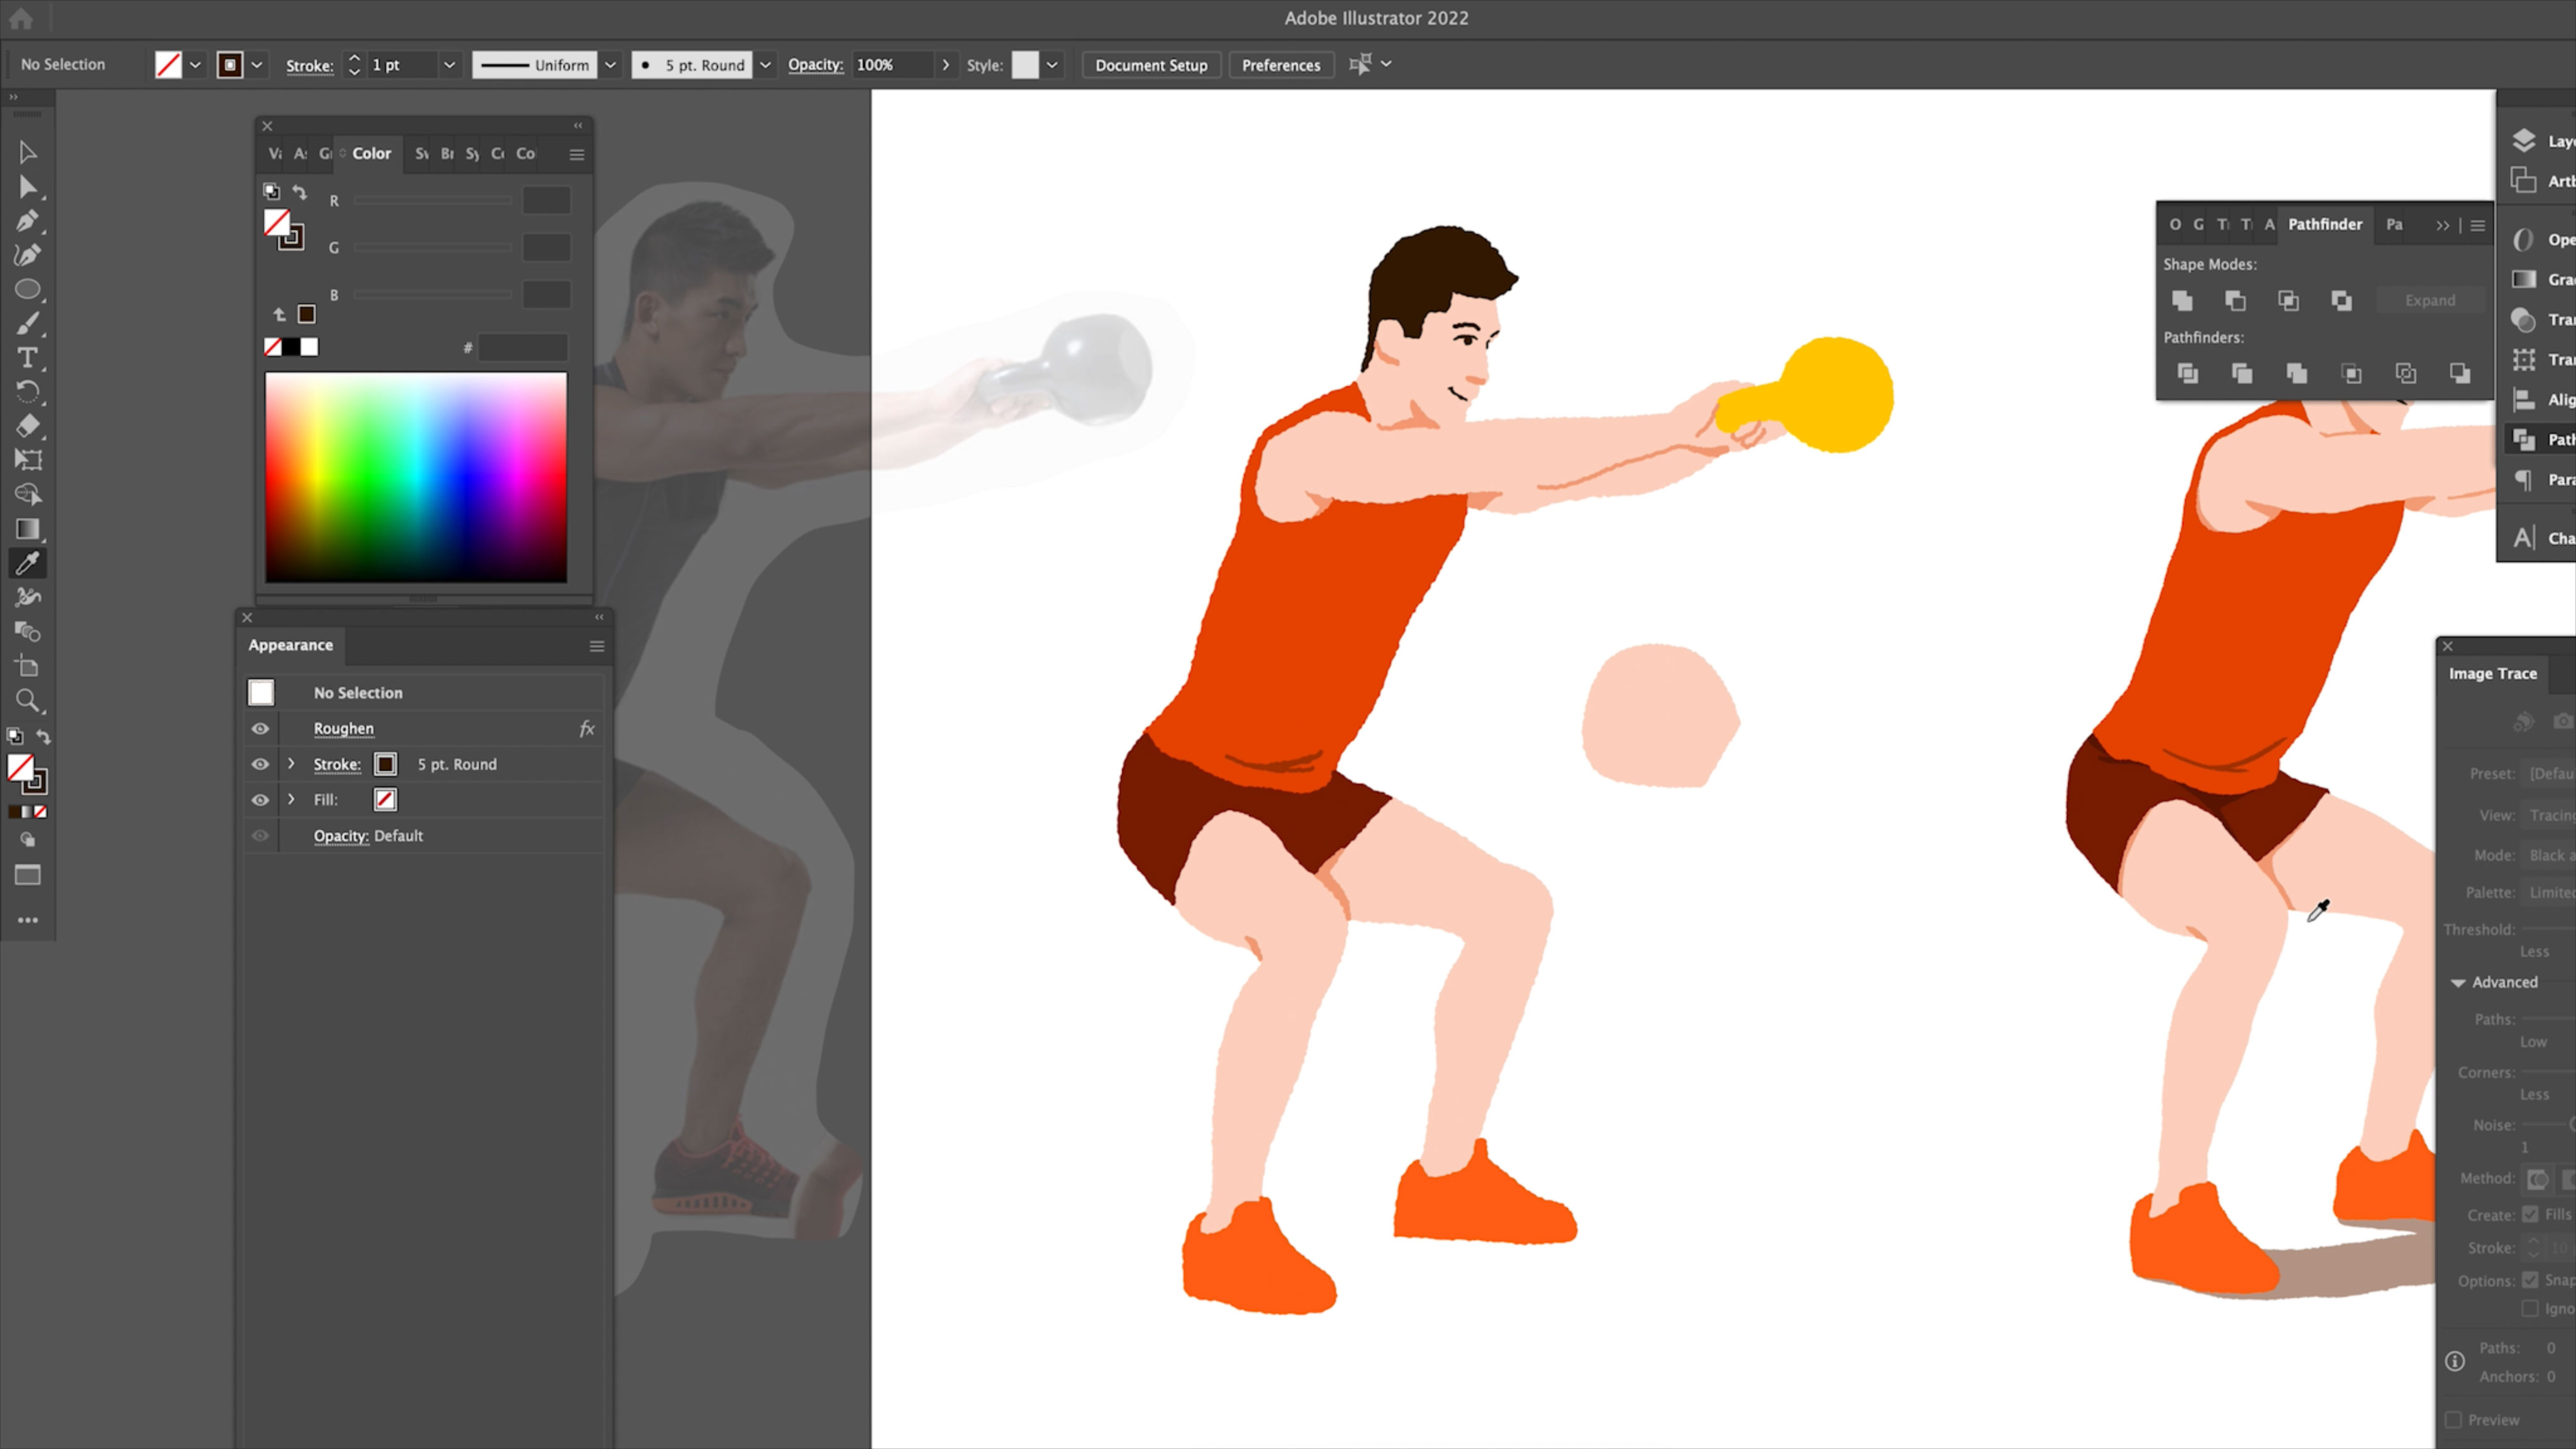The width and height of the screenshot is (2576, 1449).
Task: Pick a color from the color spectrum
Action: click(x=416, y=477)
